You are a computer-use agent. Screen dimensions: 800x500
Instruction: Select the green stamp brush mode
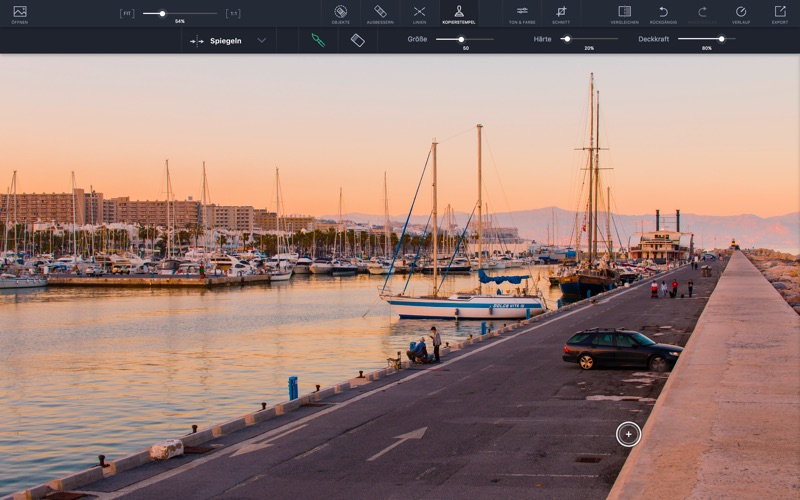(x=318, y=40)
